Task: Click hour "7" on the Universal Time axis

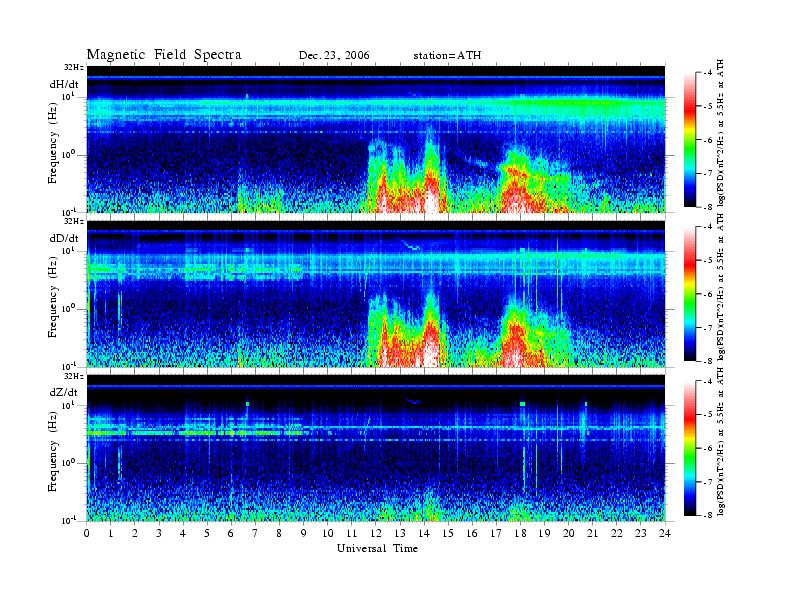Action: 255,533
